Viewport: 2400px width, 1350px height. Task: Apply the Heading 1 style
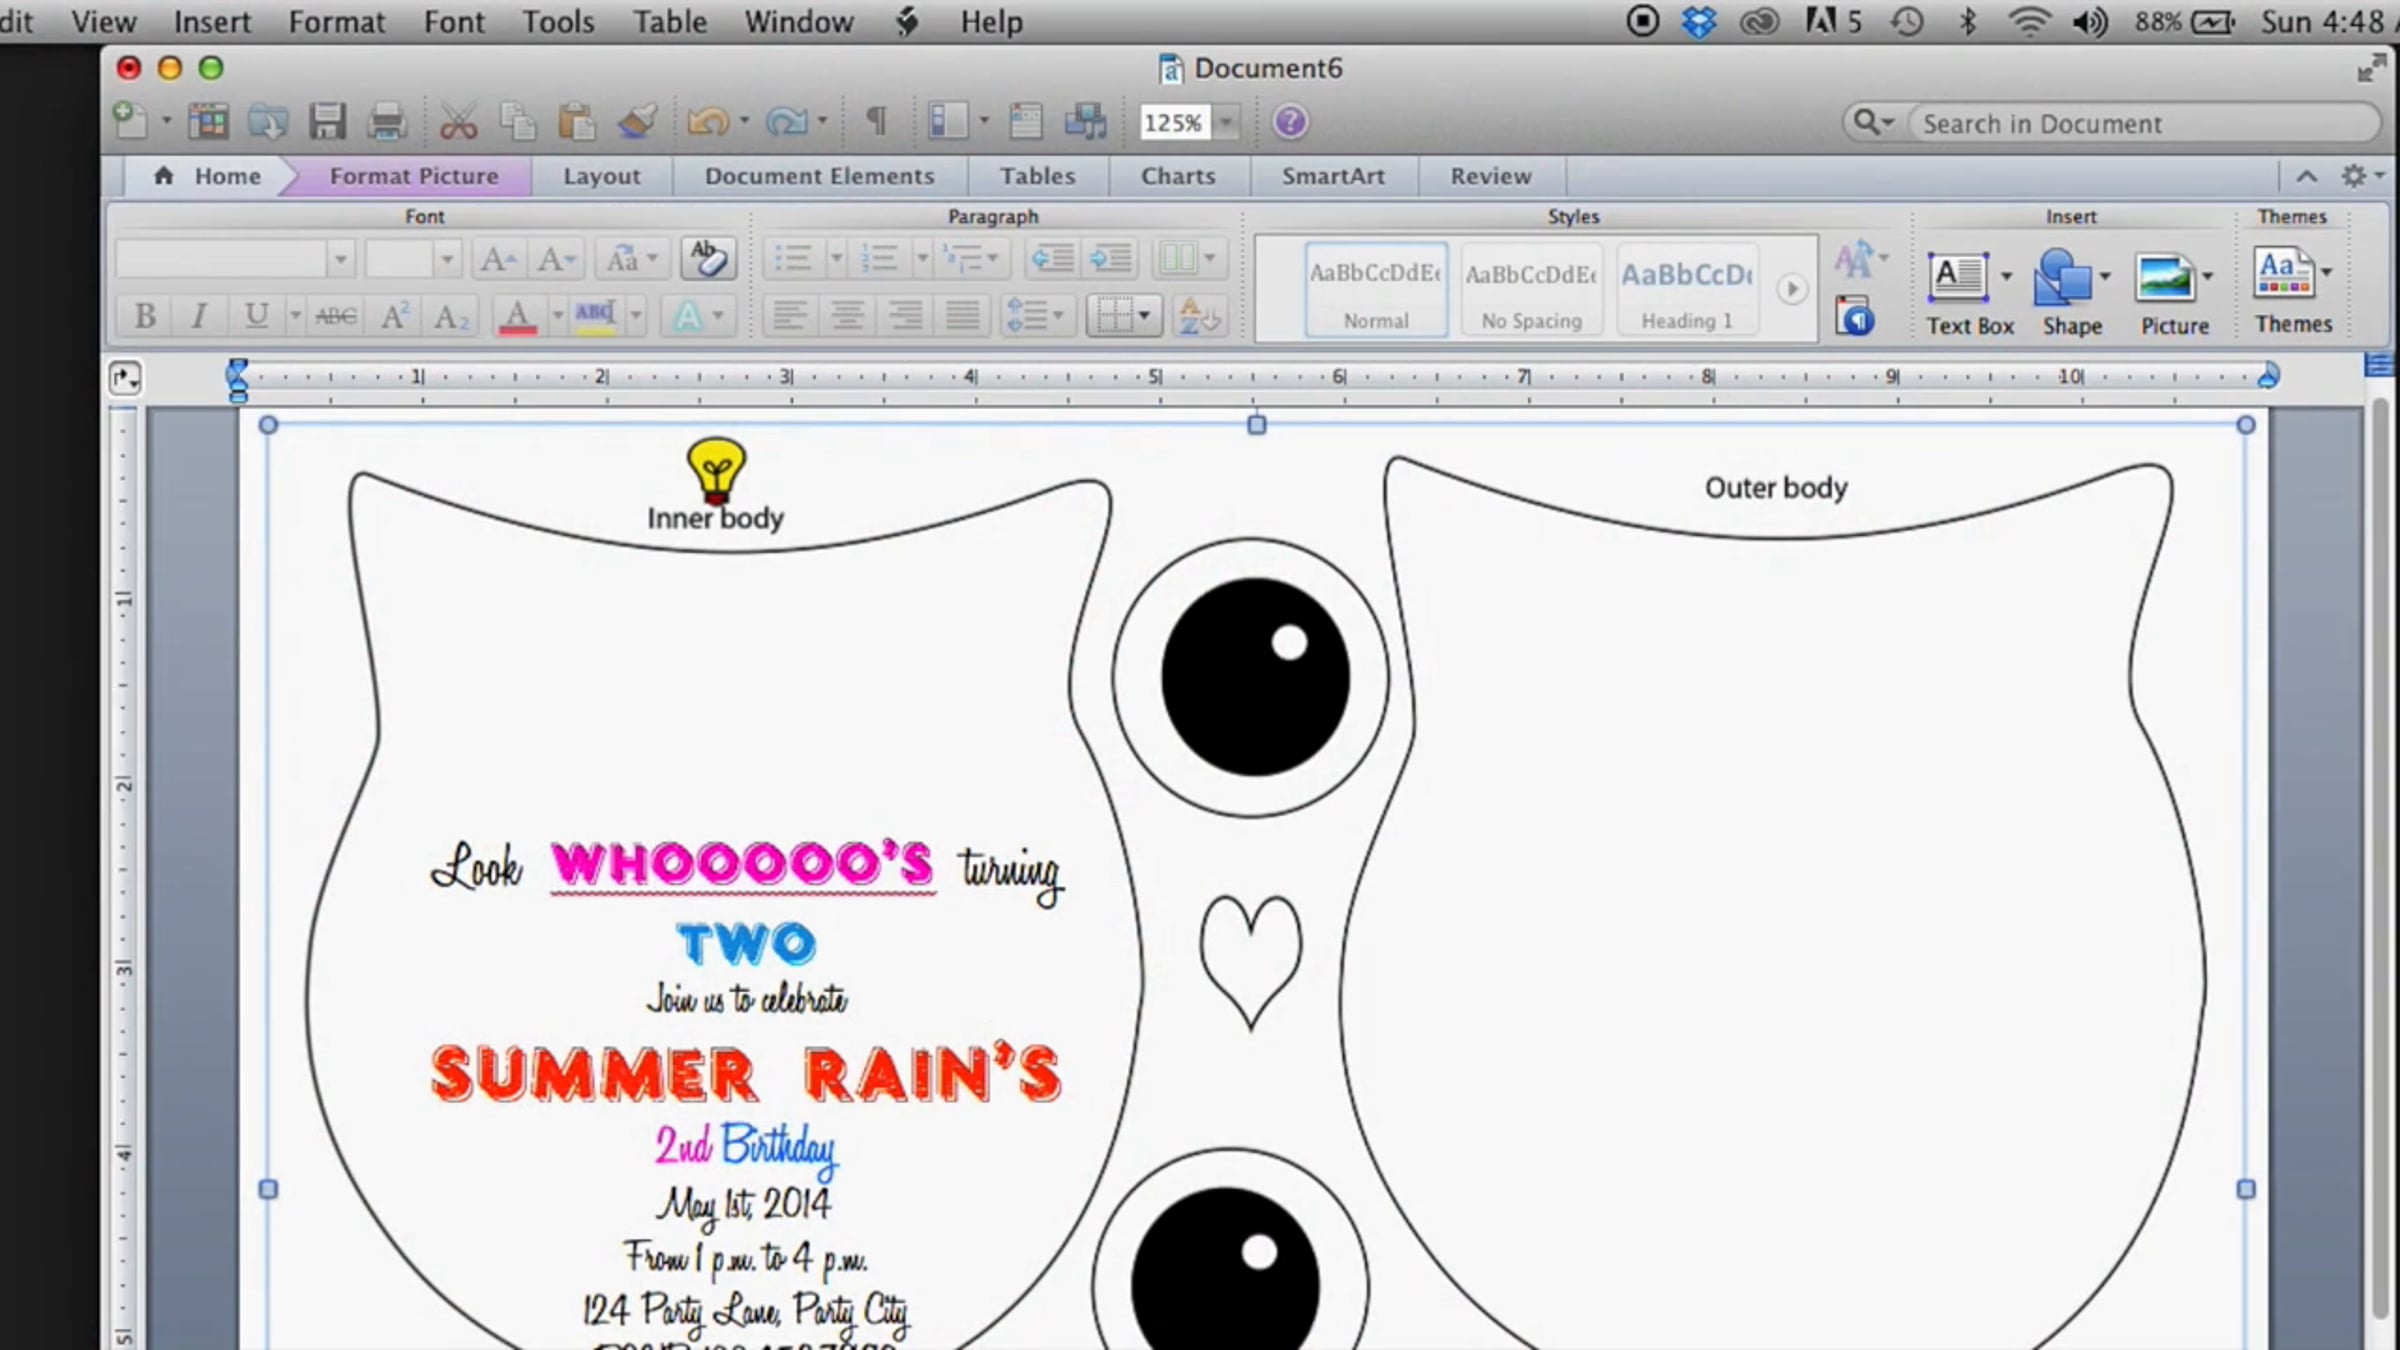(x=1686, y=290)
